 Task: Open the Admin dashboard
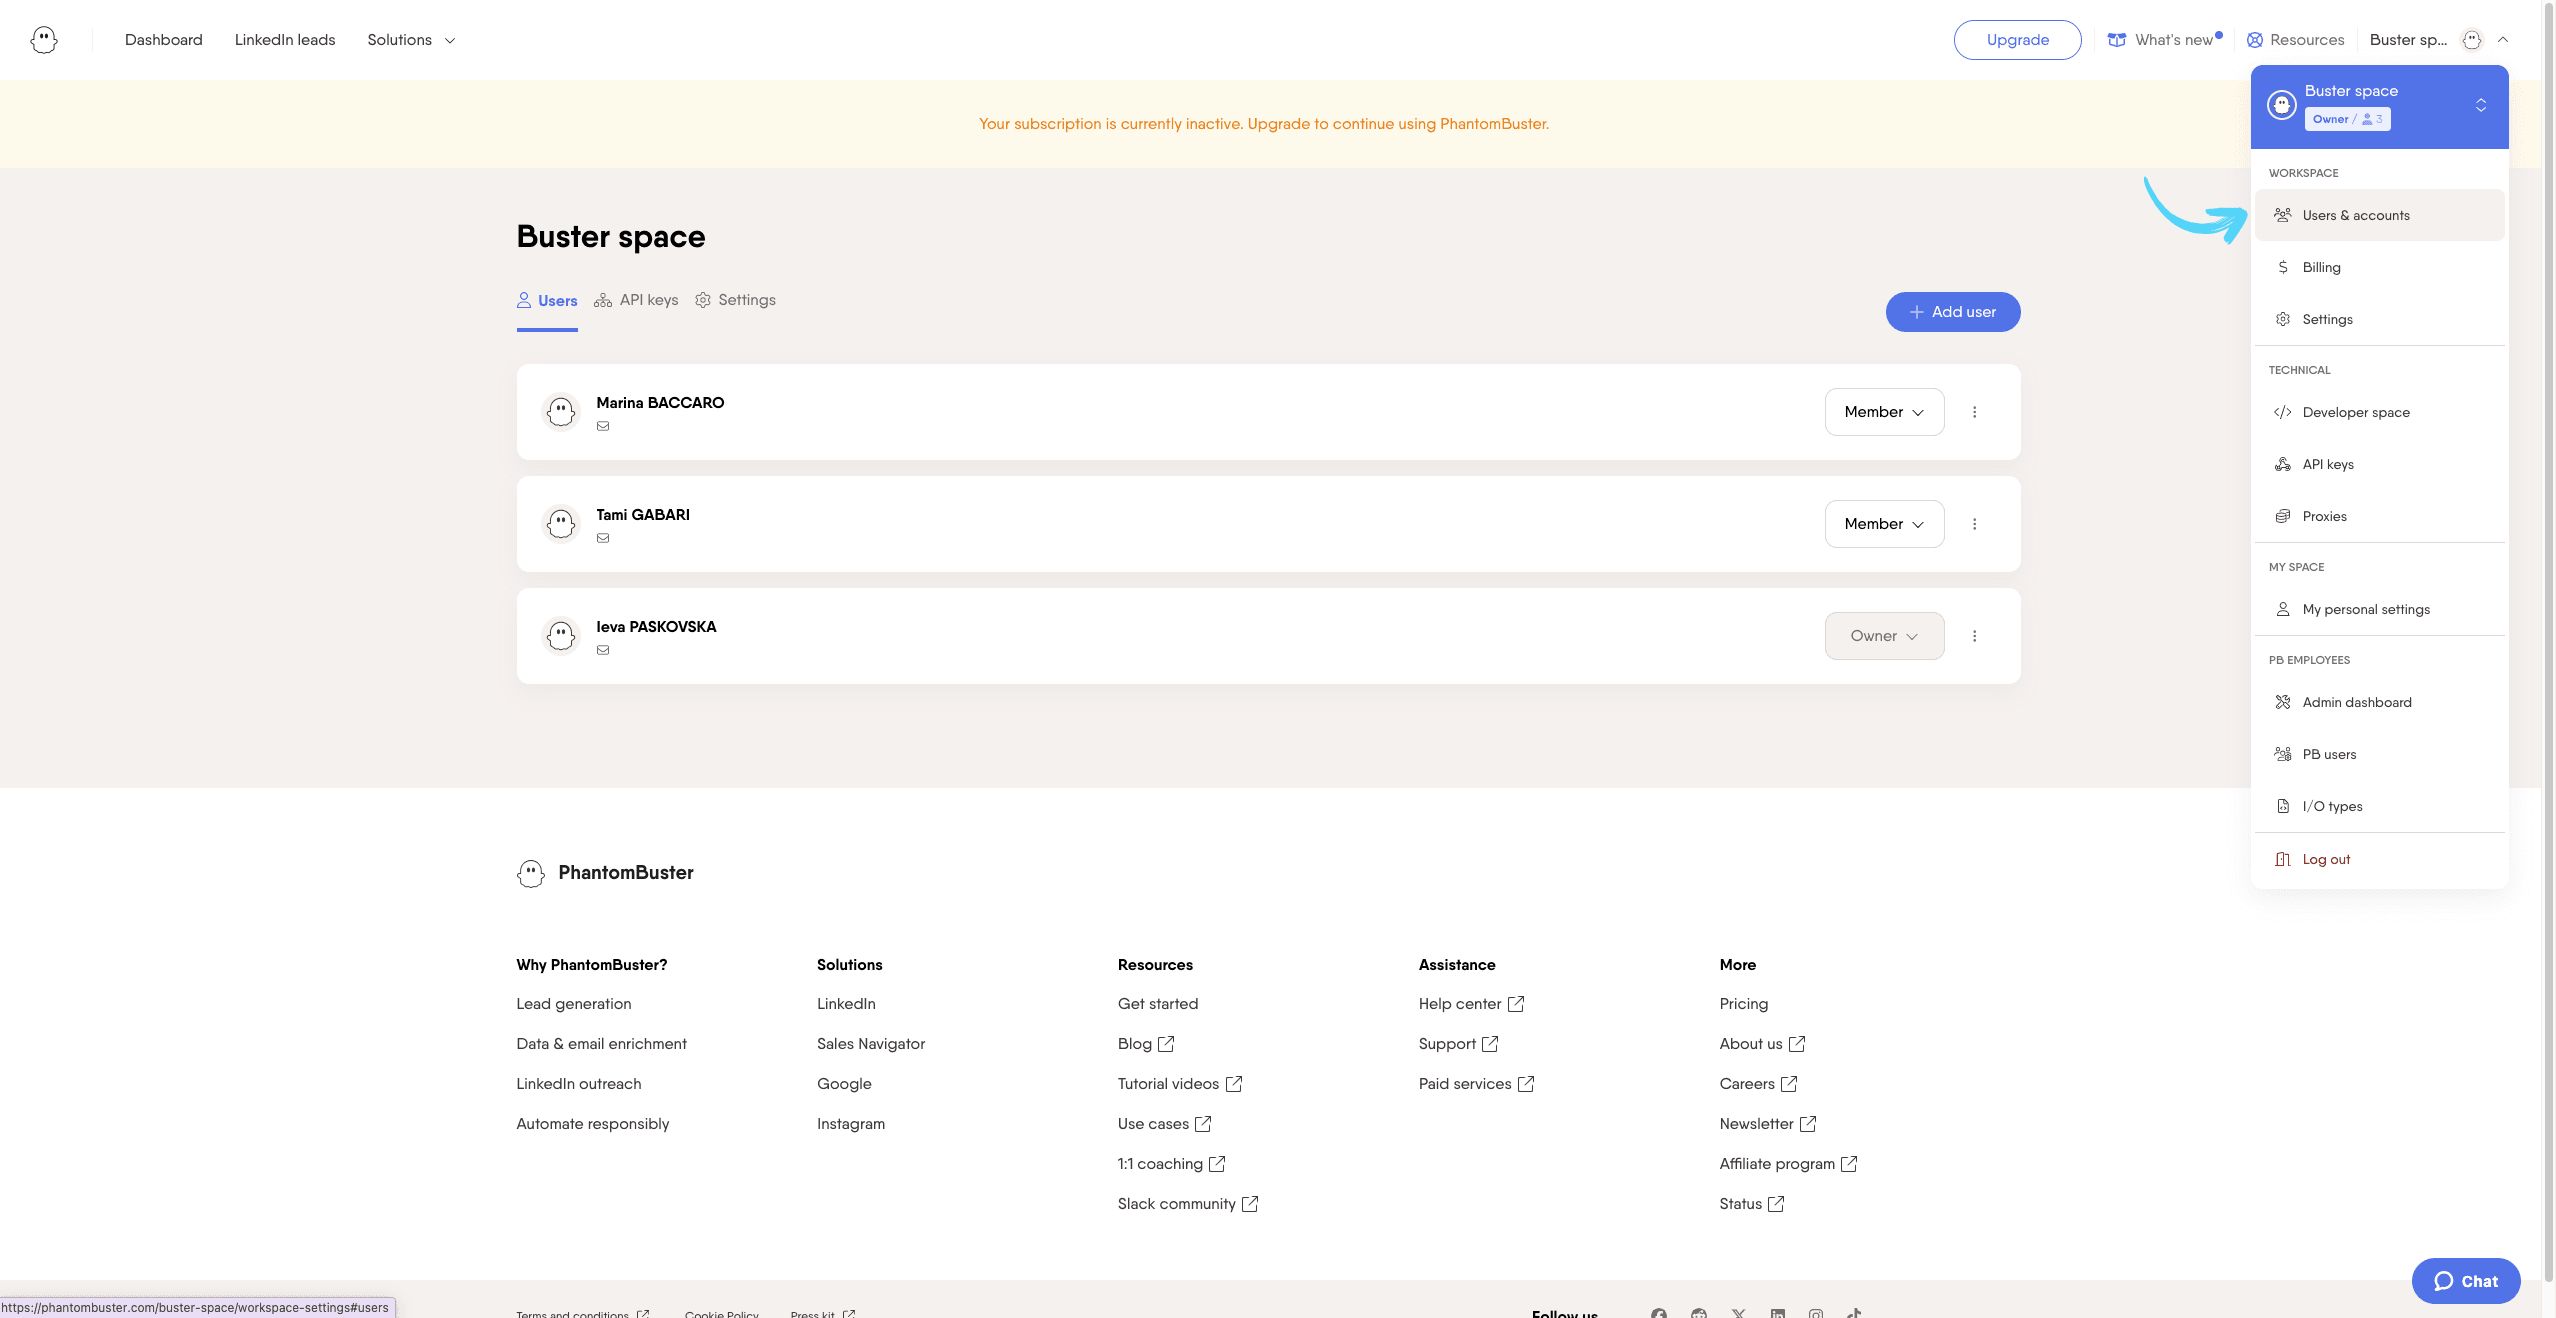pyautogui.click(x=2379, y=702)
